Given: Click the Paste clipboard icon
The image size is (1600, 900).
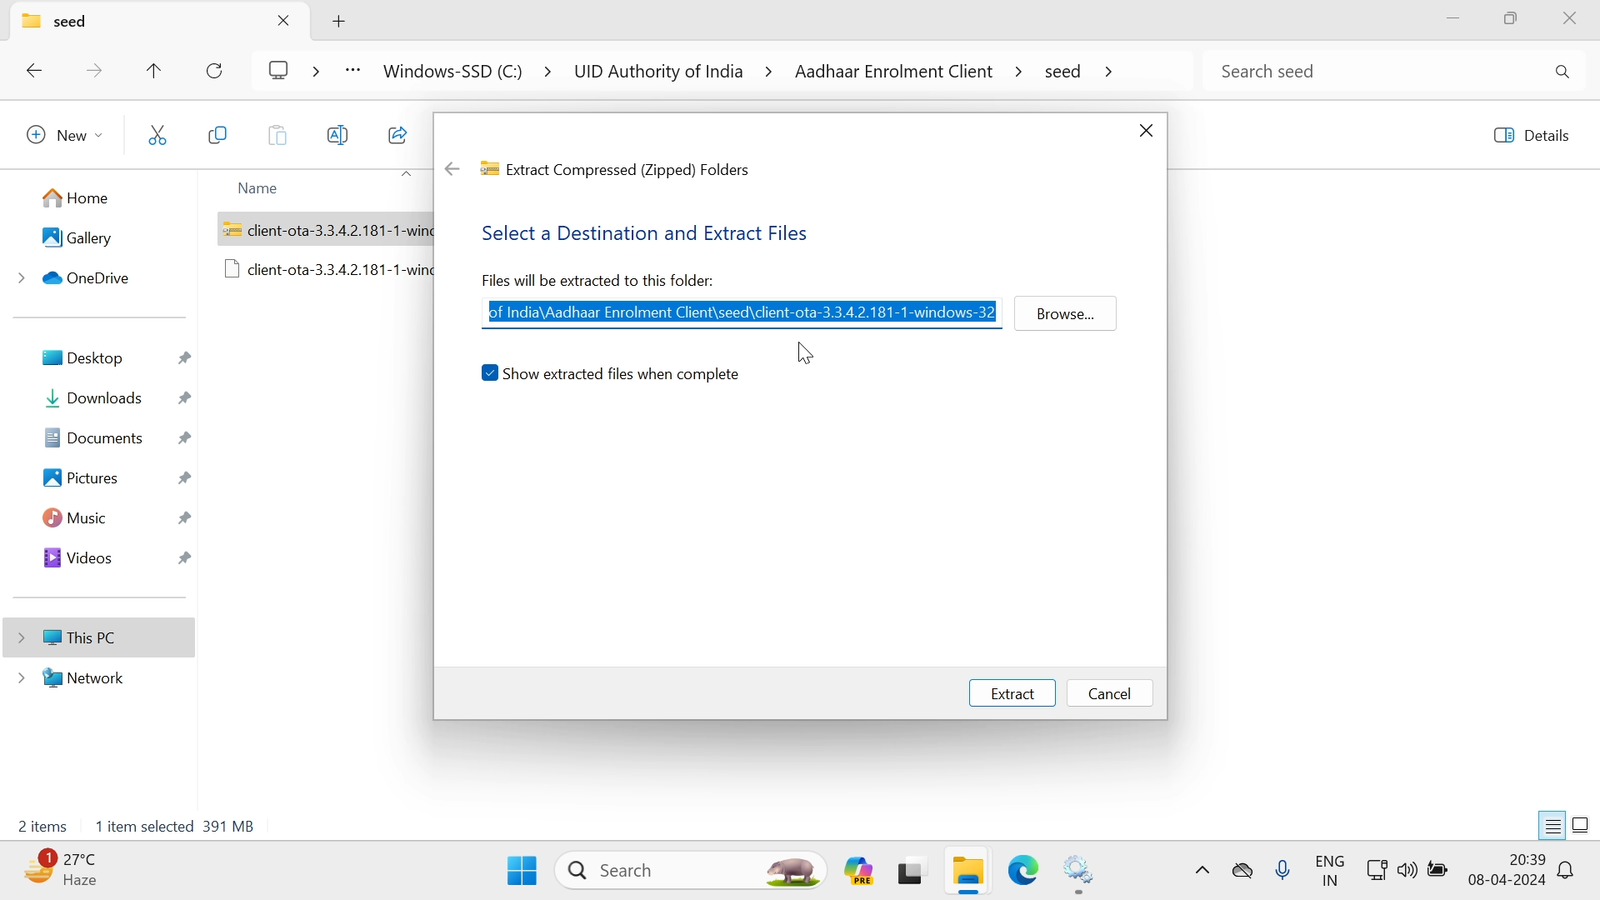Looking at the screenshot, I should tap(277, 135).
